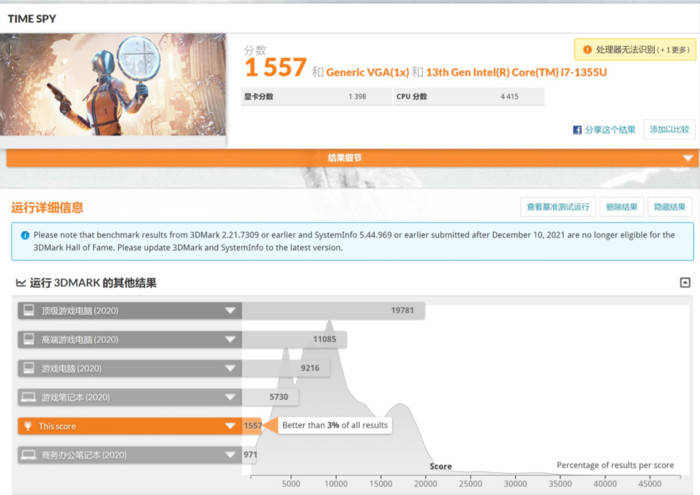Click the 5000 tick on chart axis

click(x=291, y=484)
